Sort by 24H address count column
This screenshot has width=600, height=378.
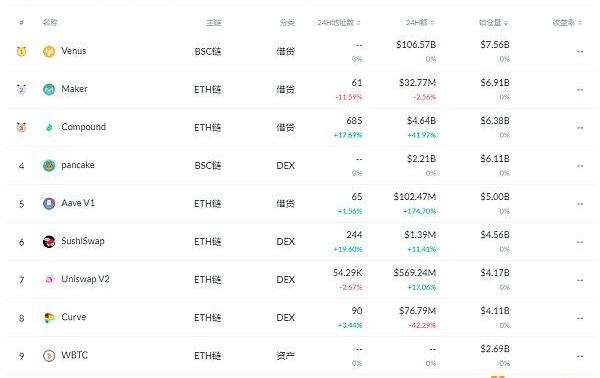click(339, 23)
